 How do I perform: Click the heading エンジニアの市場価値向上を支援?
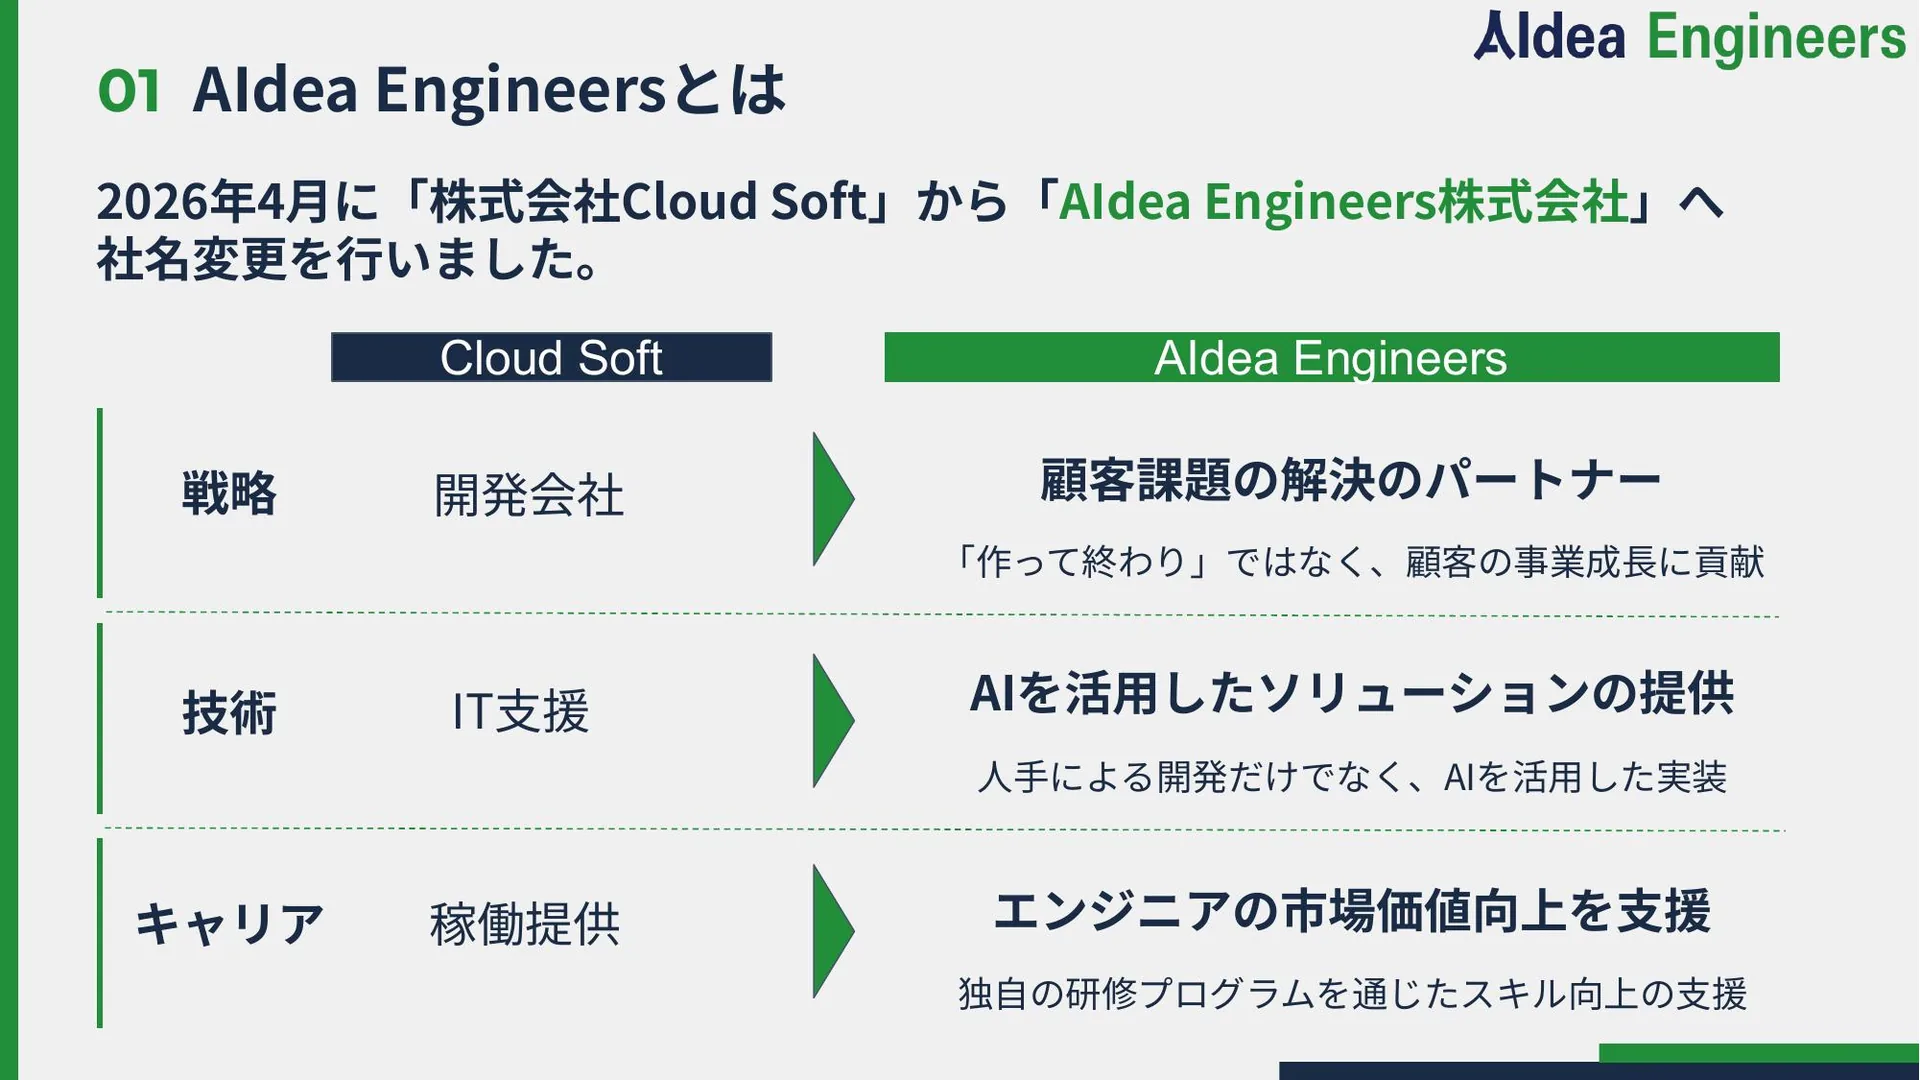tap(1351, 911)
